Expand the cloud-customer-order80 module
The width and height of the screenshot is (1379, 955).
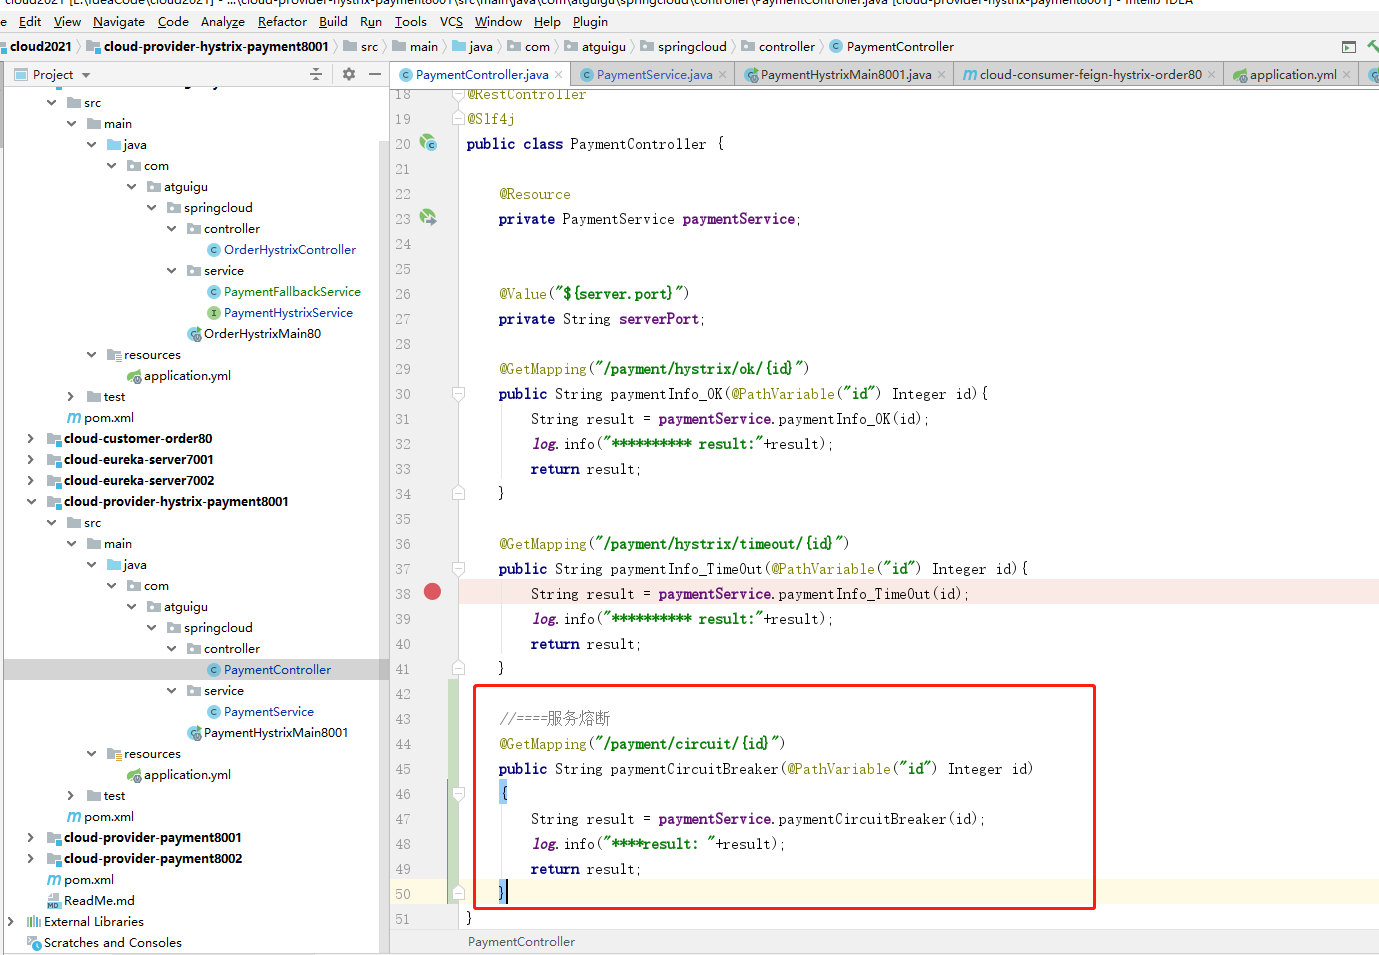pyautogui.click(x=31, y=439)
